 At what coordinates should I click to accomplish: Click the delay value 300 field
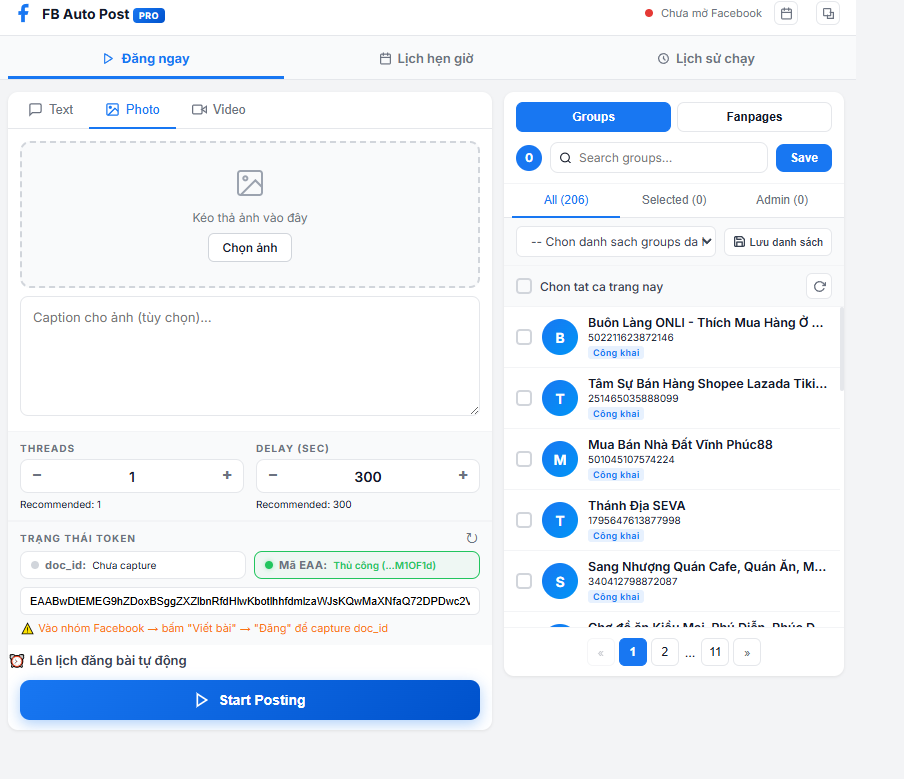pos(368,476)
